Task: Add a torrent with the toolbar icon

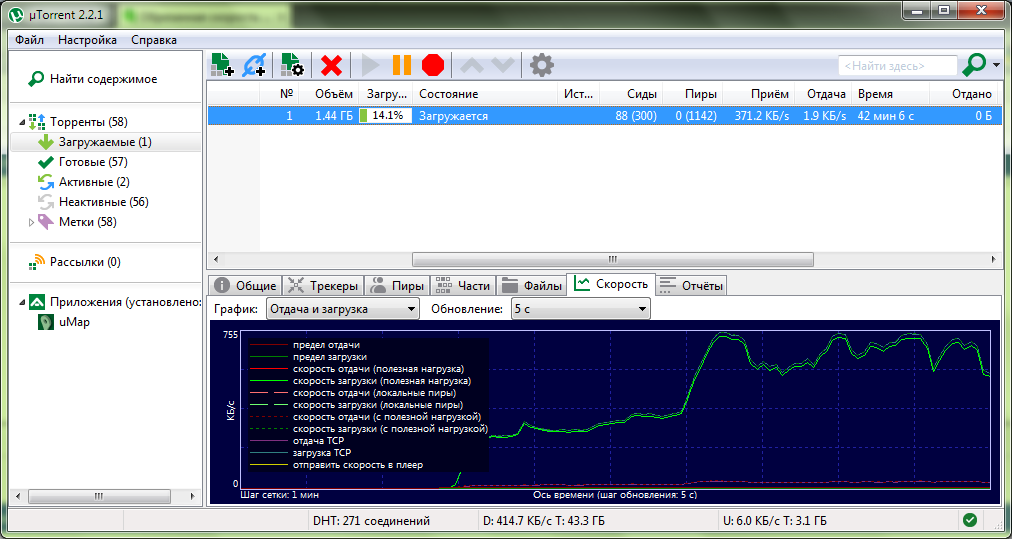Action: coord(223,65)
